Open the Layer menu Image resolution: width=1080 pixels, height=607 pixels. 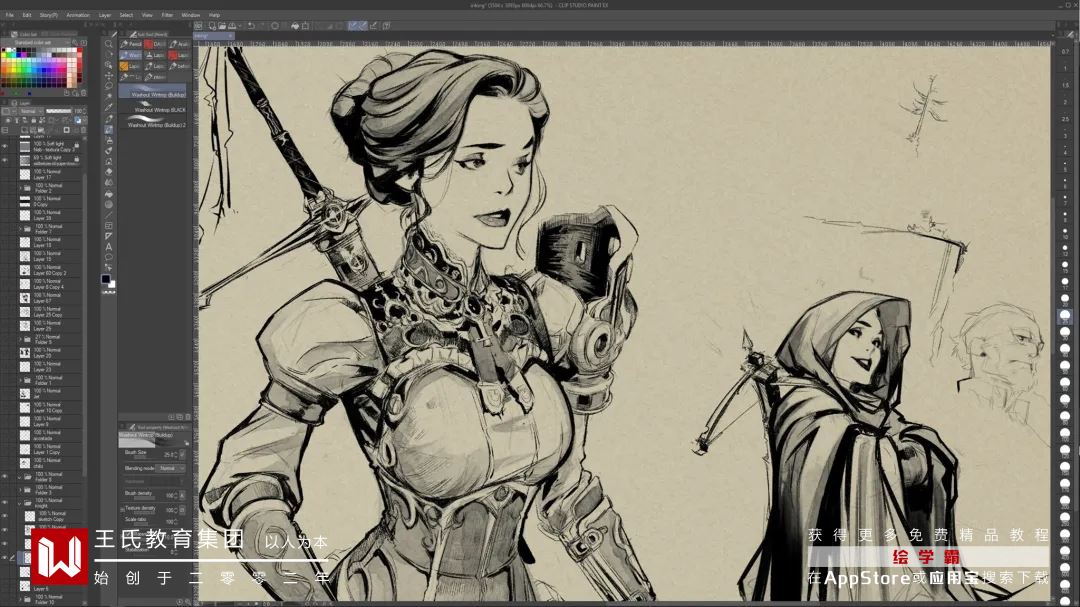tap(105, 14)
